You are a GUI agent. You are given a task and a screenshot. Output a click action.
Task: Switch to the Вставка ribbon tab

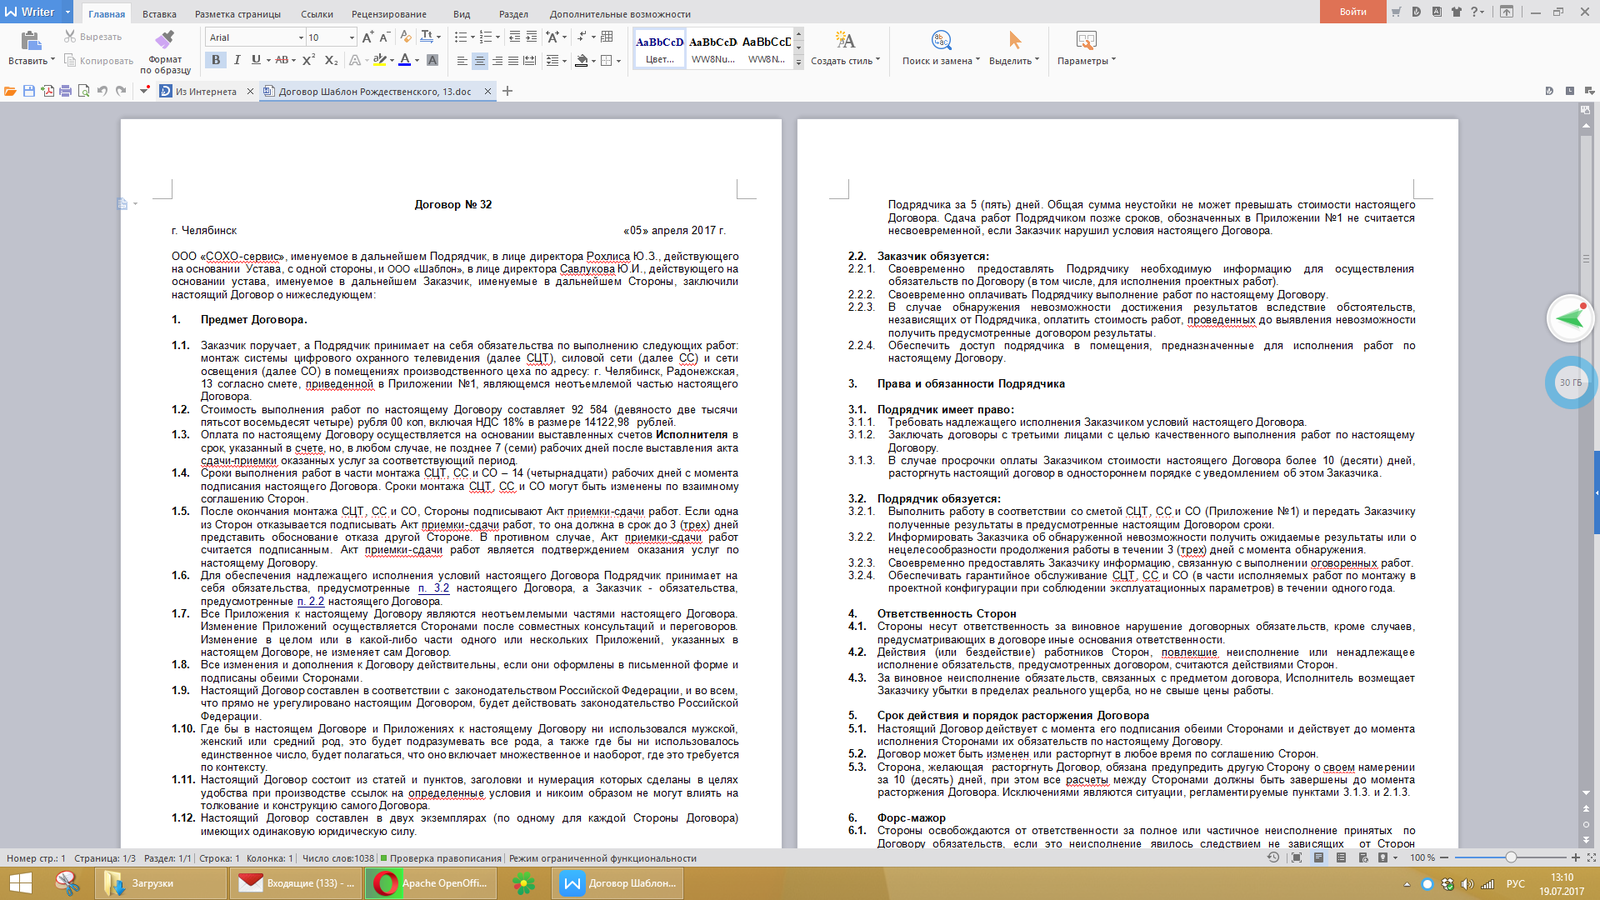click(159, 14)
